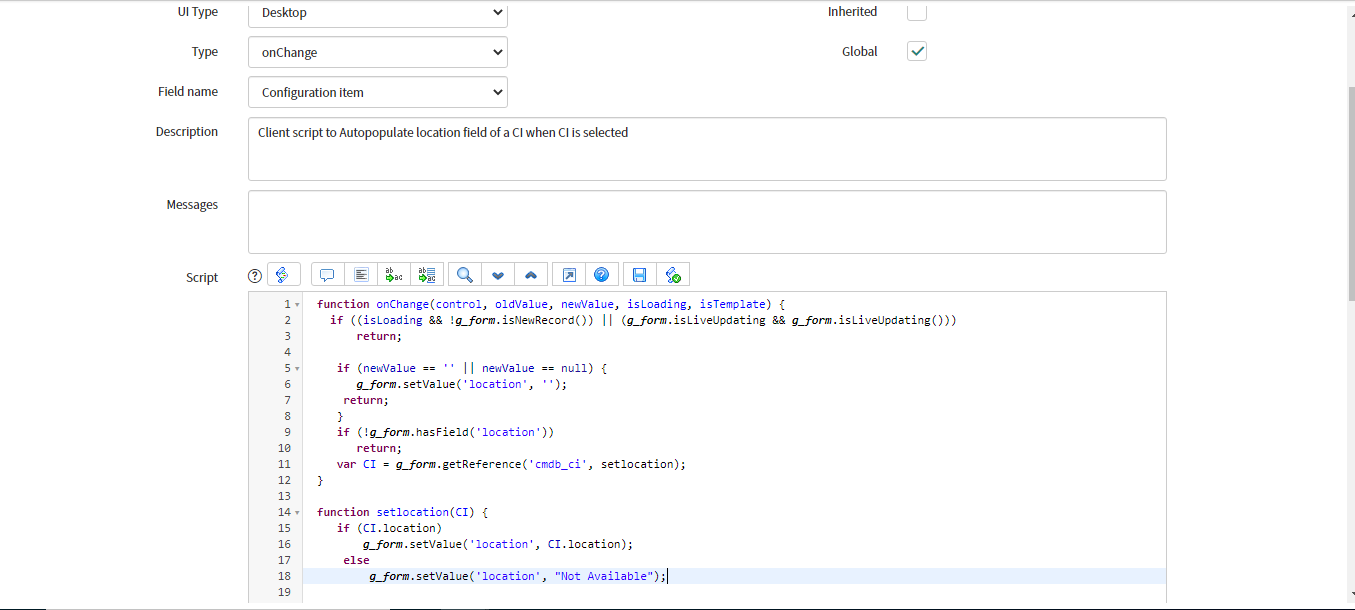Open script search with magnifier icon

tap(465, 275)
